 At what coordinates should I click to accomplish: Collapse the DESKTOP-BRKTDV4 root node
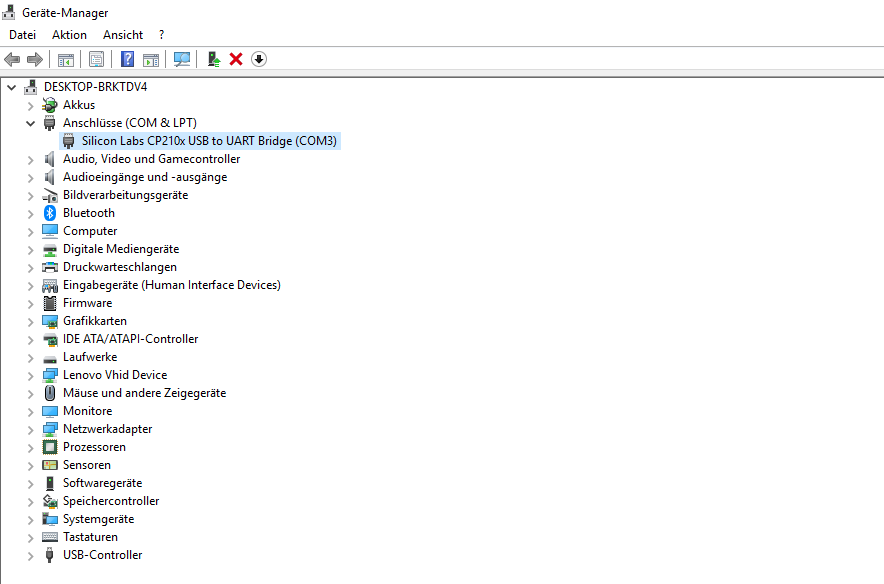(x=11, y=87)
